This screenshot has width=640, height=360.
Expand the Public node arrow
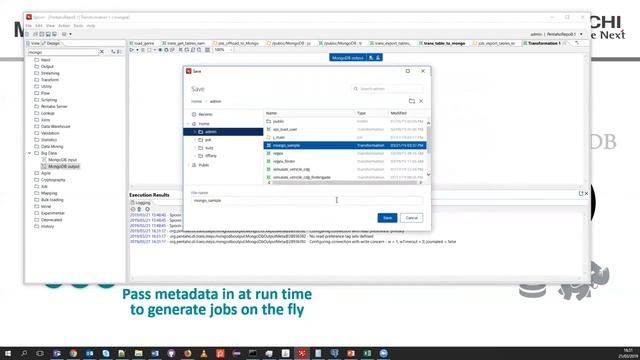(188, 165)
